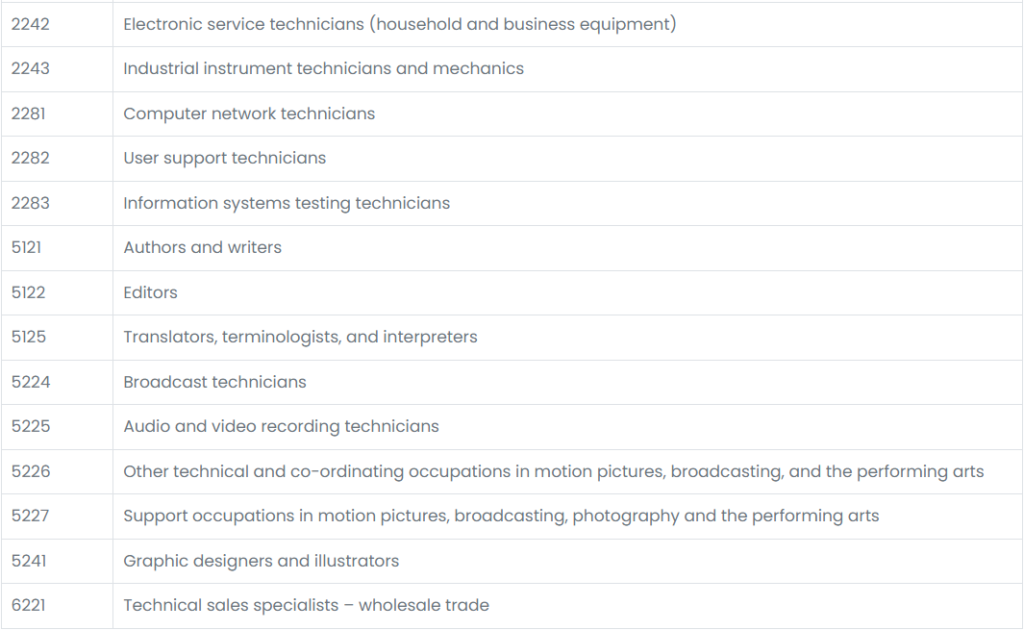Click the 5224 code cell

pyautogui.click(x=57, y=382)
